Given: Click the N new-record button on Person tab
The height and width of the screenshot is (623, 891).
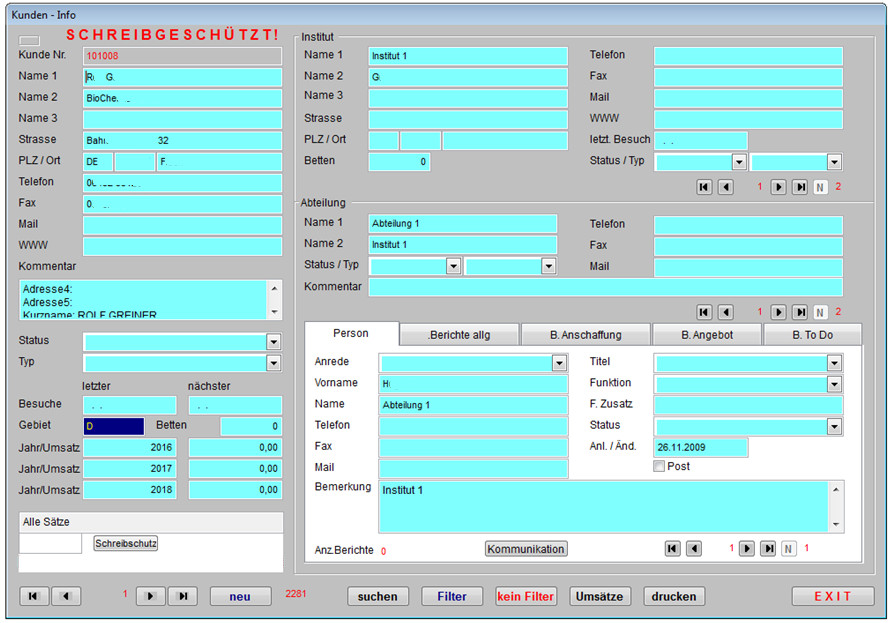Looking at the screenshot, I should tap(788, 549).
